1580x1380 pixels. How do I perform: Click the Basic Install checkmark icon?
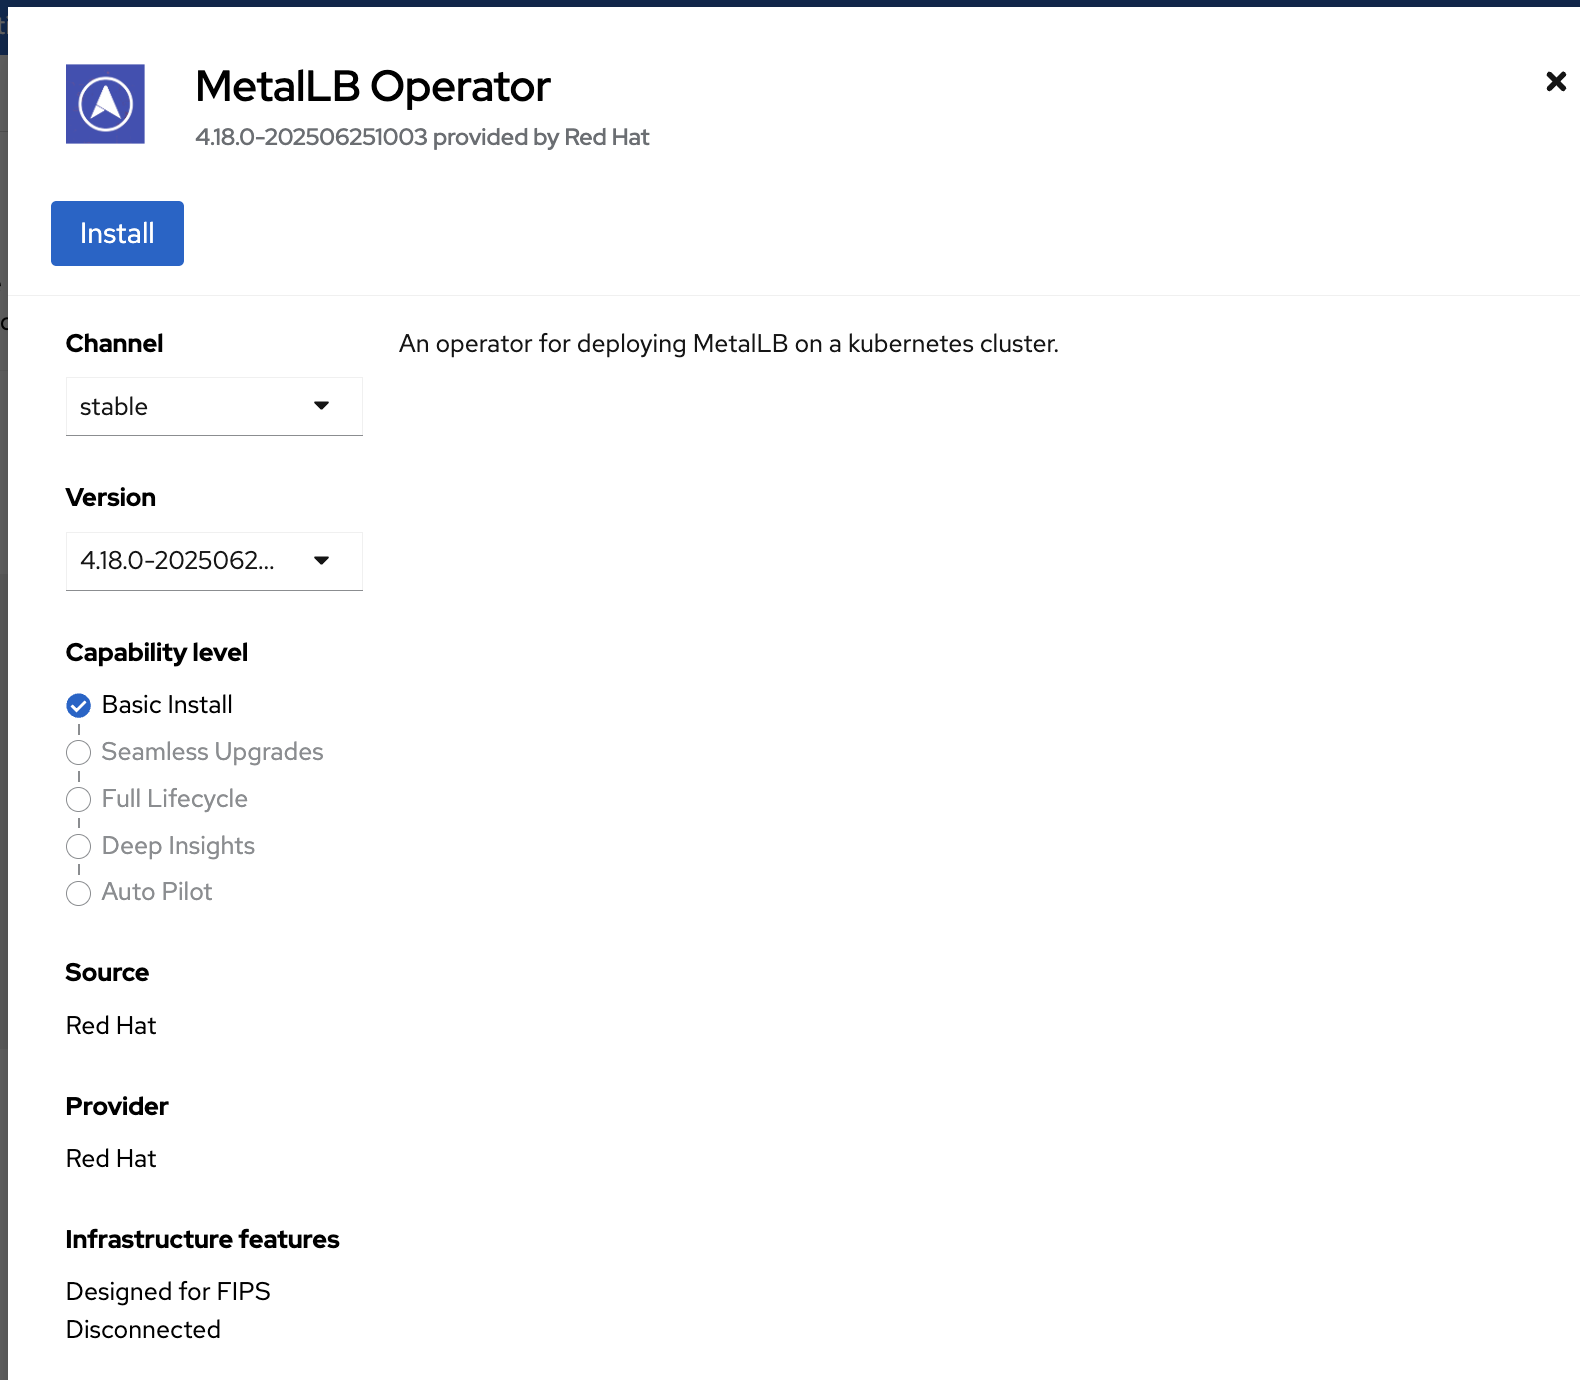coord(78,706)
